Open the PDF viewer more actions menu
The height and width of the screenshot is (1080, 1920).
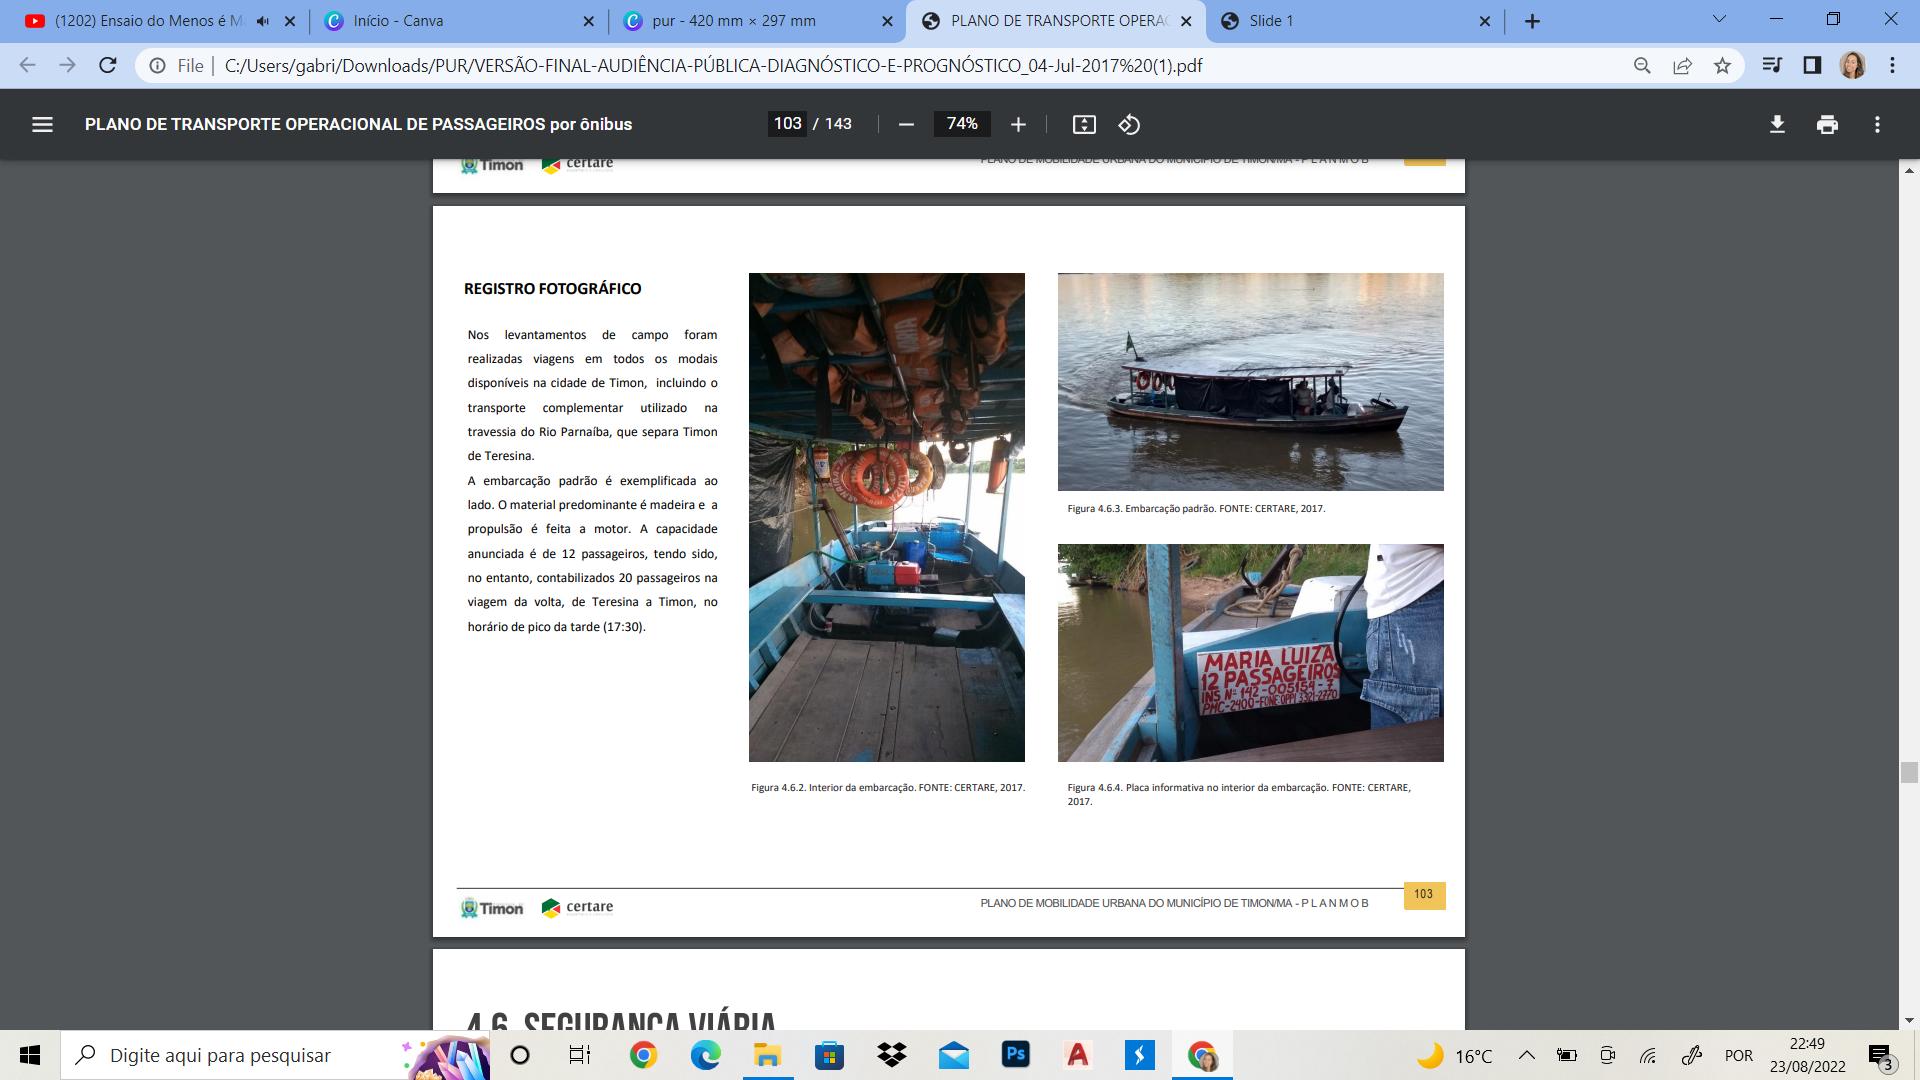click(x=1877, y=125)
